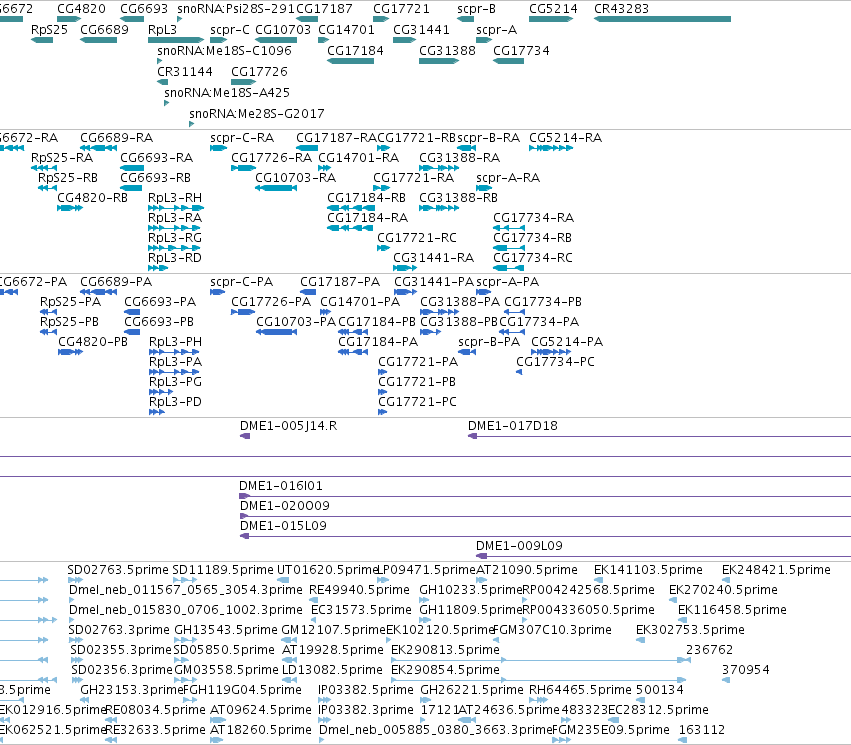Select transcript RpL3-RG
Viewport: 851px width, 745px height.
pos(174,248)
